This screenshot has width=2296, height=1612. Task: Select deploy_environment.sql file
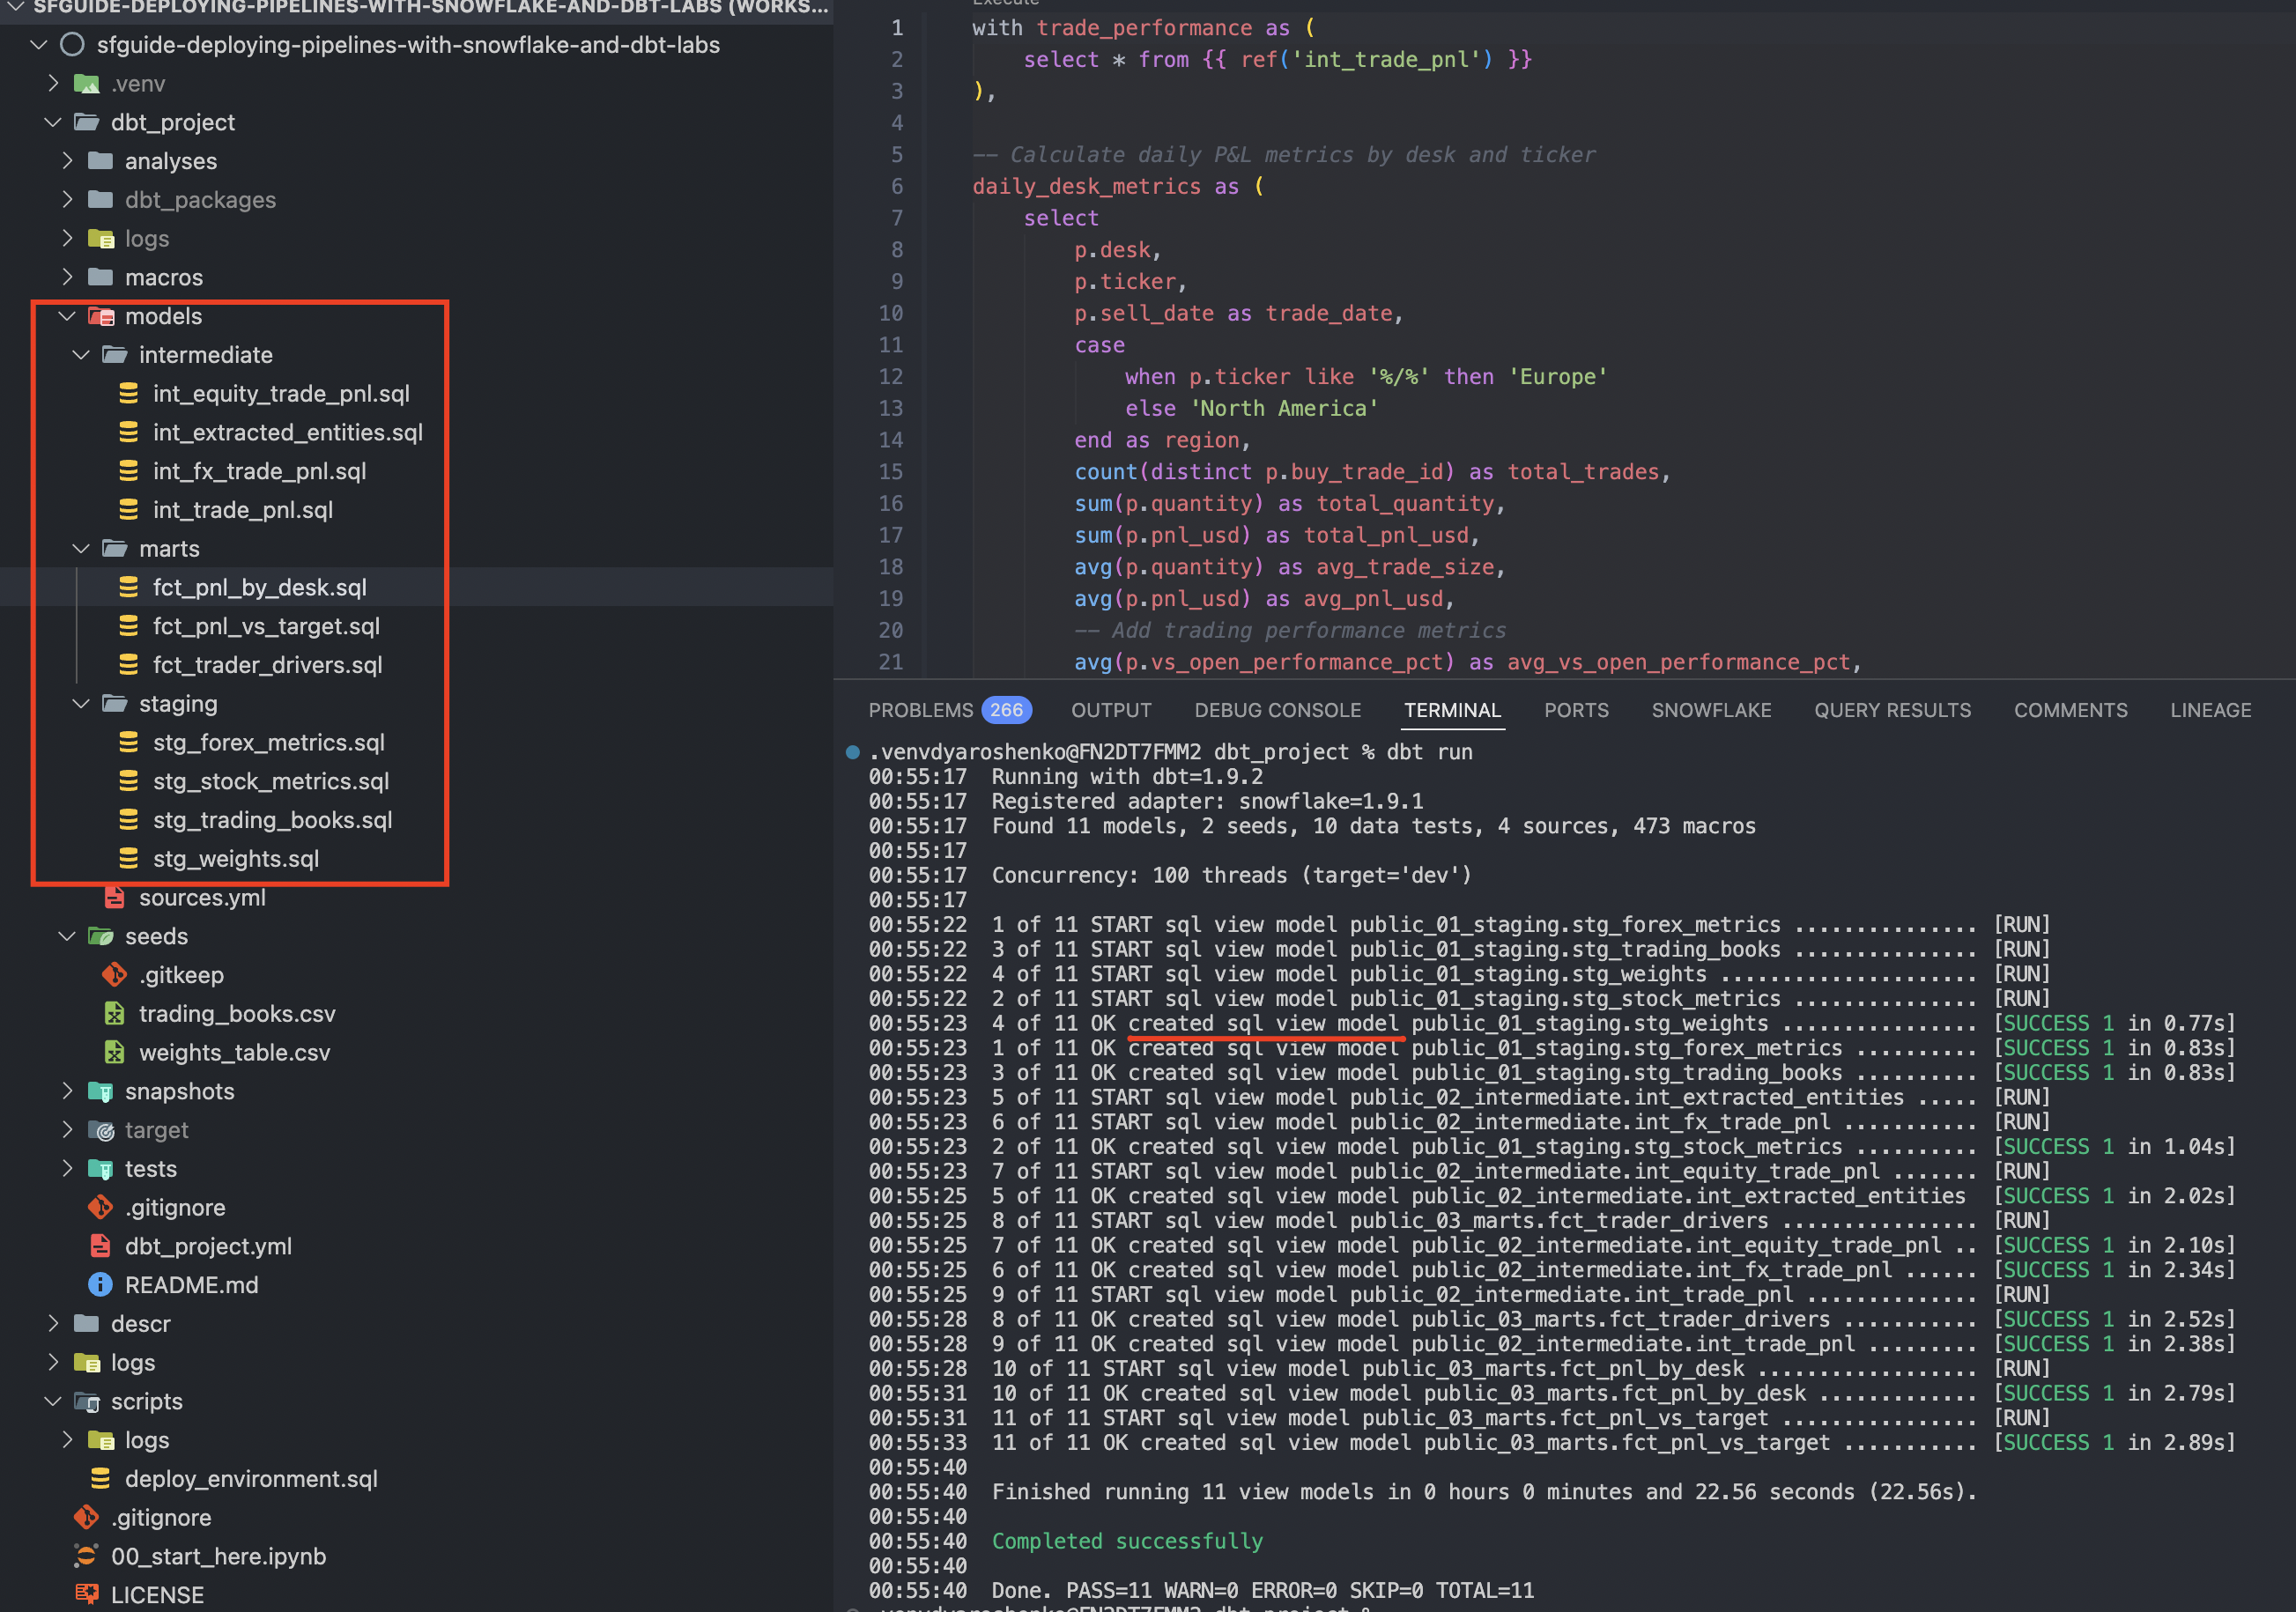tap(250, 1479)
